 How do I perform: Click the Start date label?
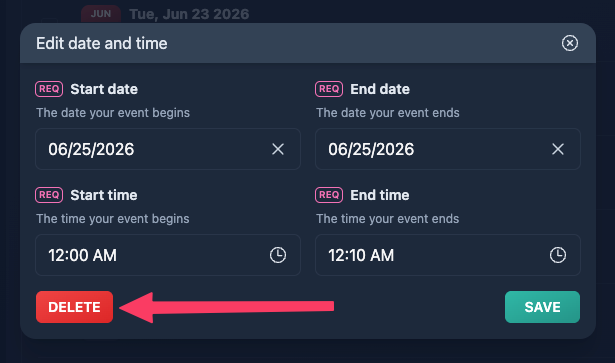click(x=104, y=89)
